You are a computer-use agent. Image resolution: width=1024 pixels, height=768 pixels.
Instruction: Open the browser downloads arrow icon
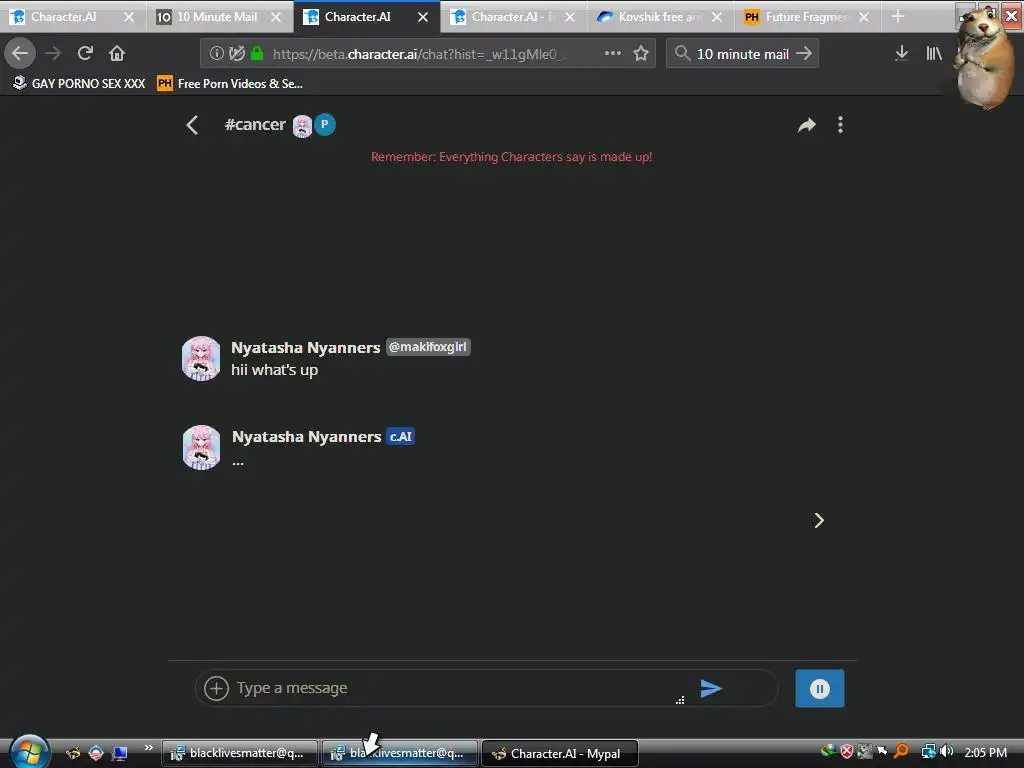click(x=901, y=53)
